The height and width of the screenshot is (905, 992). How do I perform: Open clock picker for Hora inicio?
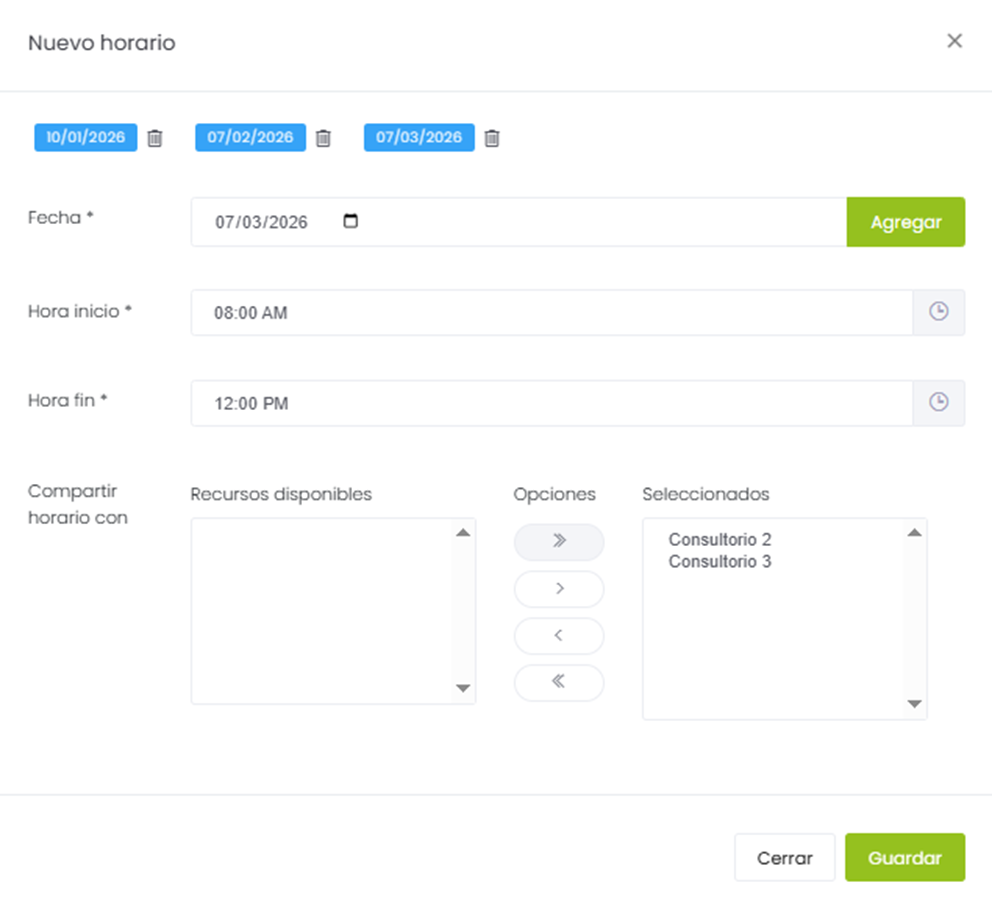(938, 312)
